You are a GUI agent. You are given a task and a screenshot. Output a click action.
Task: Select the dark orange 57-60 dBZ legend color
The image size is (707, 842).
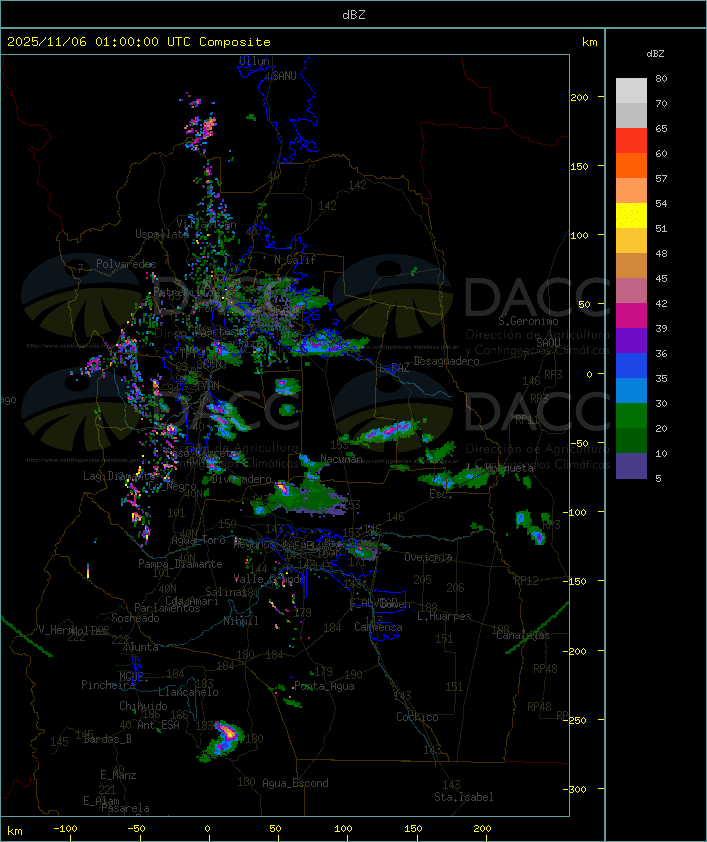(x=631, y=165)
